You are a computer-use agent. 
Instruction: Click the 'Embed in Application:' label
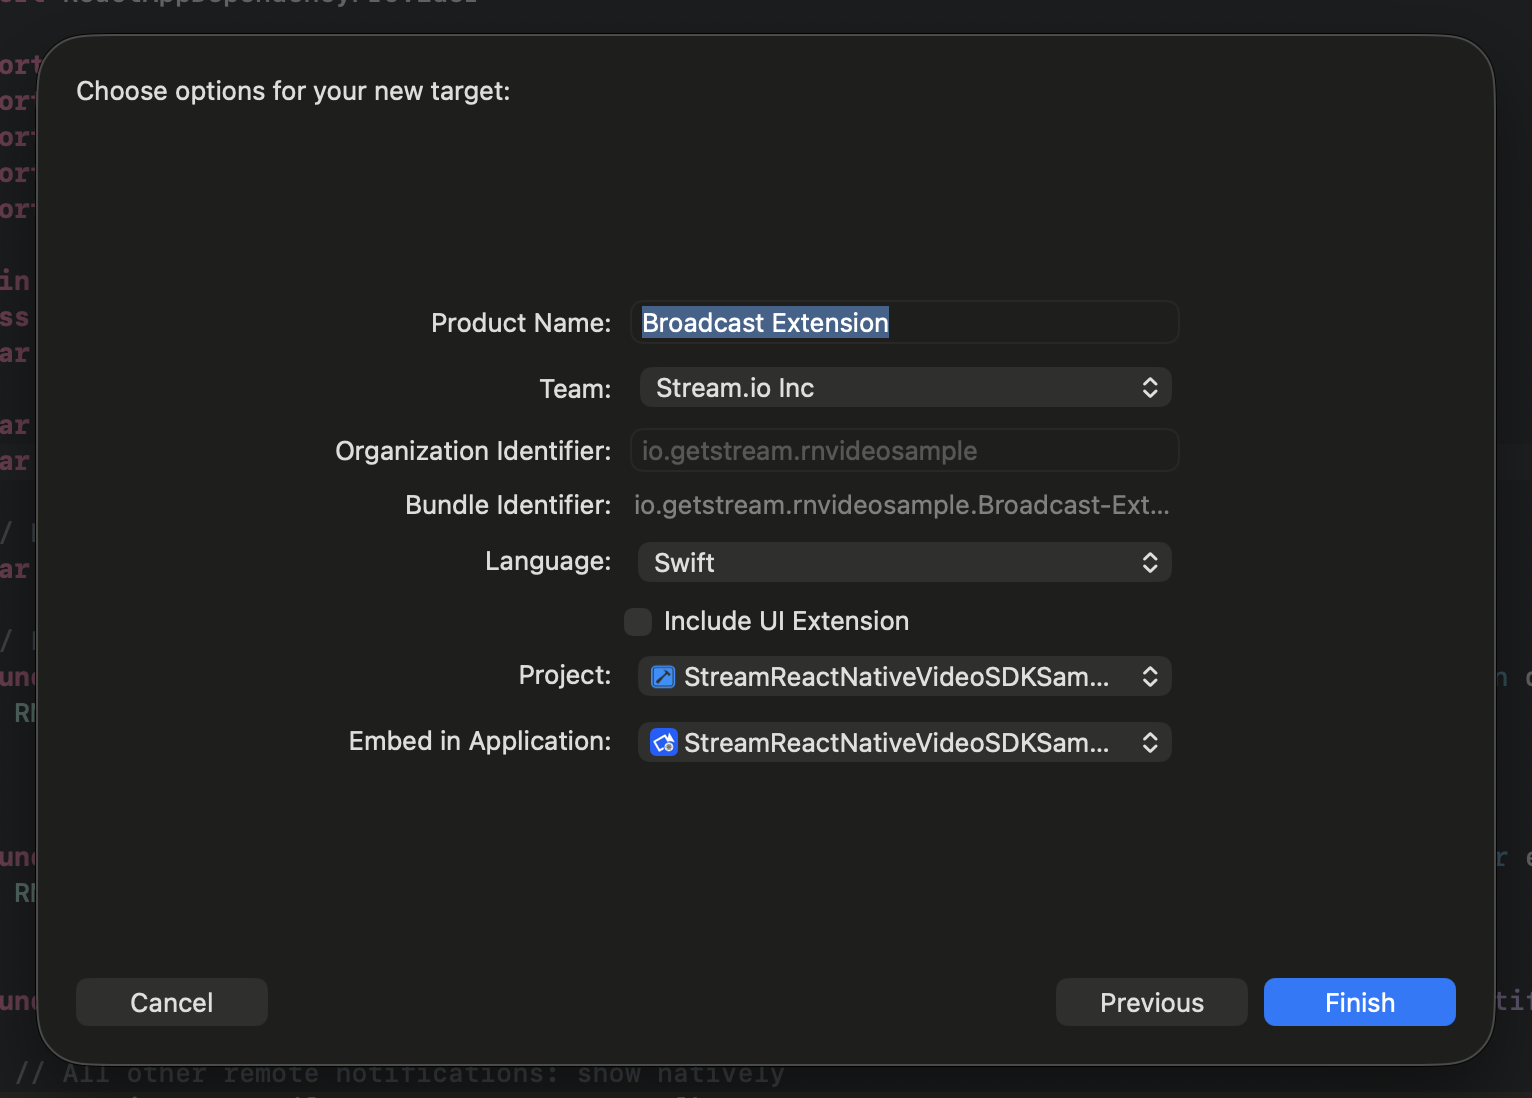point(480,741)
